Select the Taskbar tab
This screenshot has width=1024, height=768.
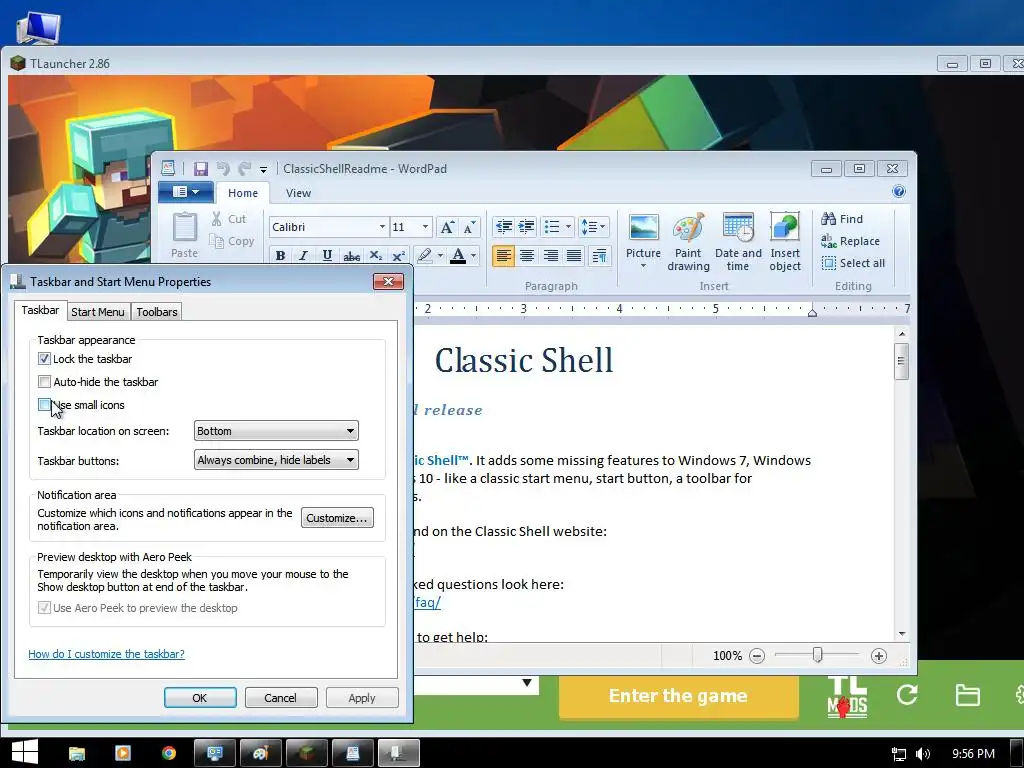[40, 310]
